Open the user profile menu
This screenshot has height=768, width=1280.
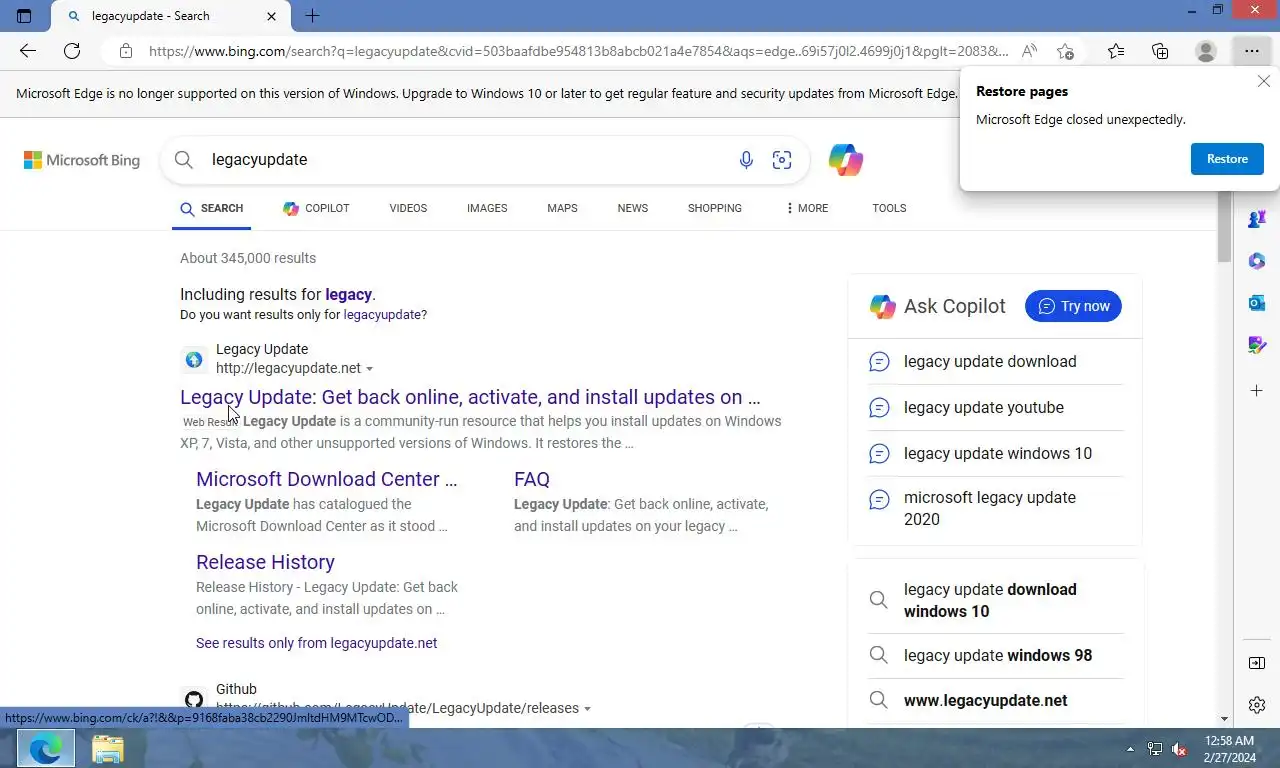pyautogui.click(x=1206, y=51)
